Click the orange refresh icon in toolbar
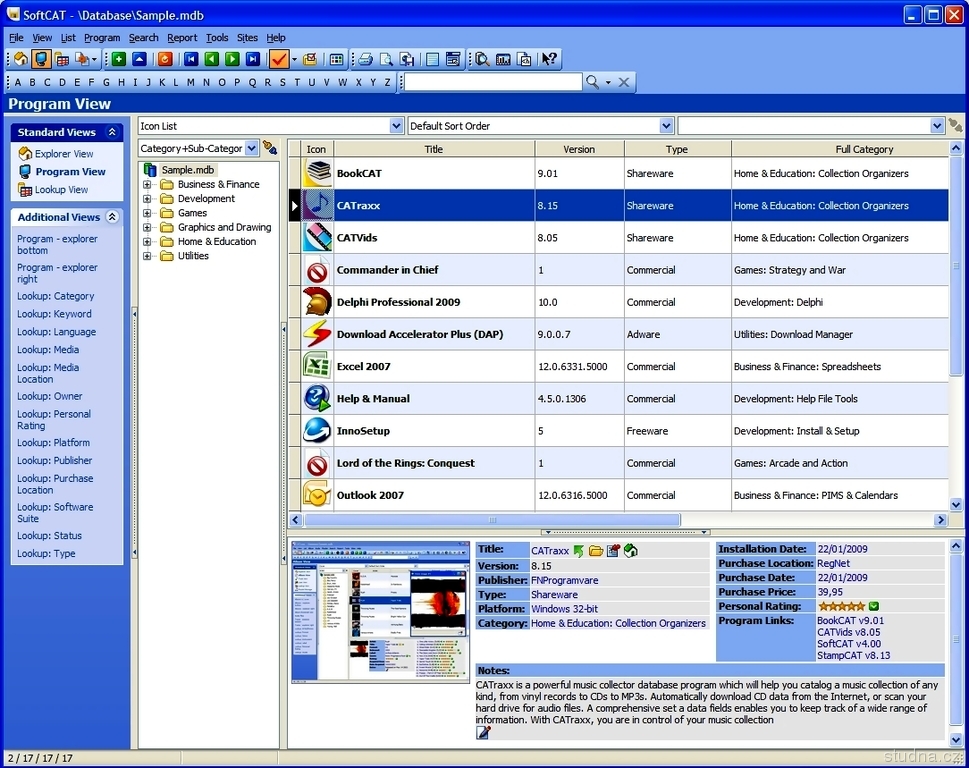The width and height of the screenshot is (969, 768). pyautogui.click(x=164, y=60)
